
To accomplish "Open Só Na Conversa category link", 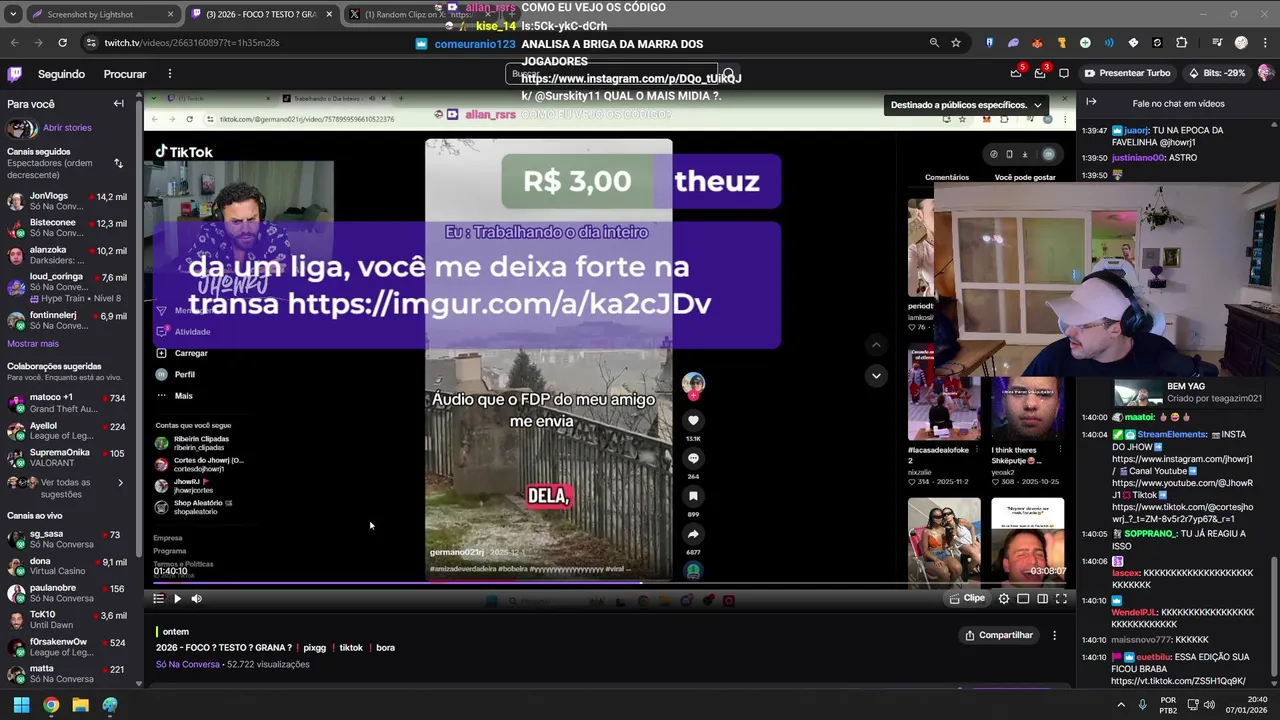I will coord(188,665).
